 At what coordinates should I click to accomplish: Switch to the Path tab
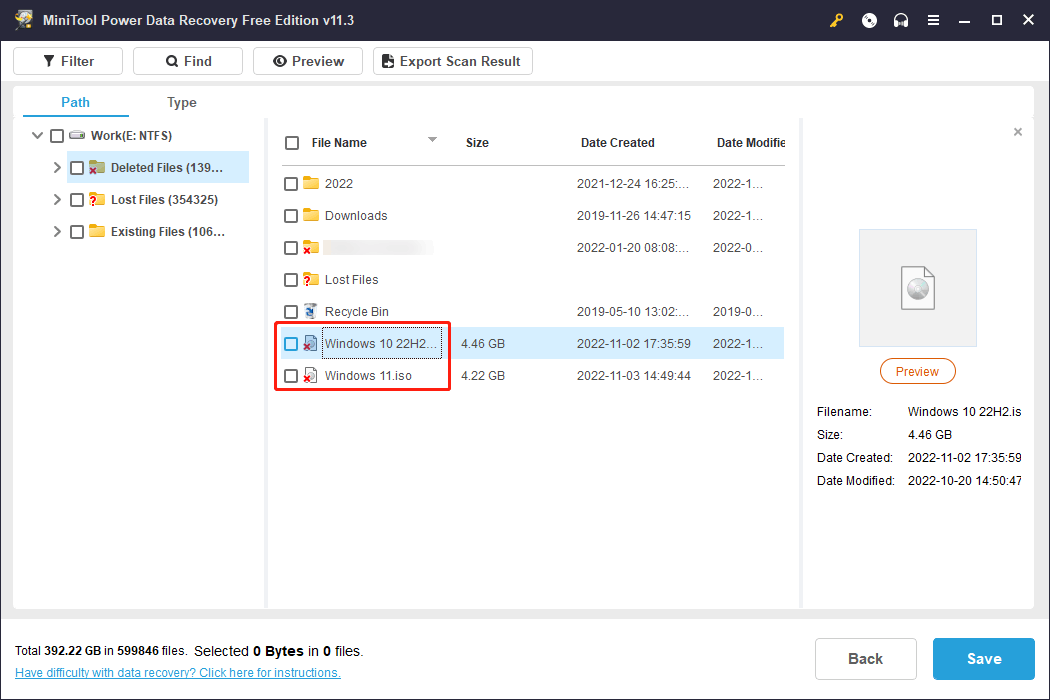coord(75,102)
